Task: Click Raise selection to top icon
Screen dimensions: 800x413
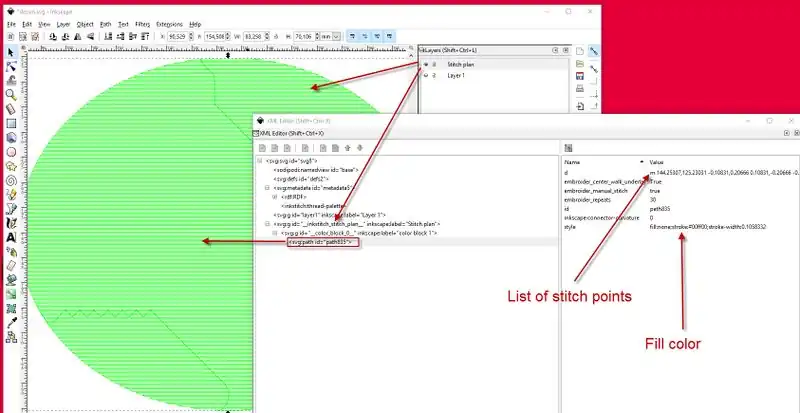Action: point(145,36)
